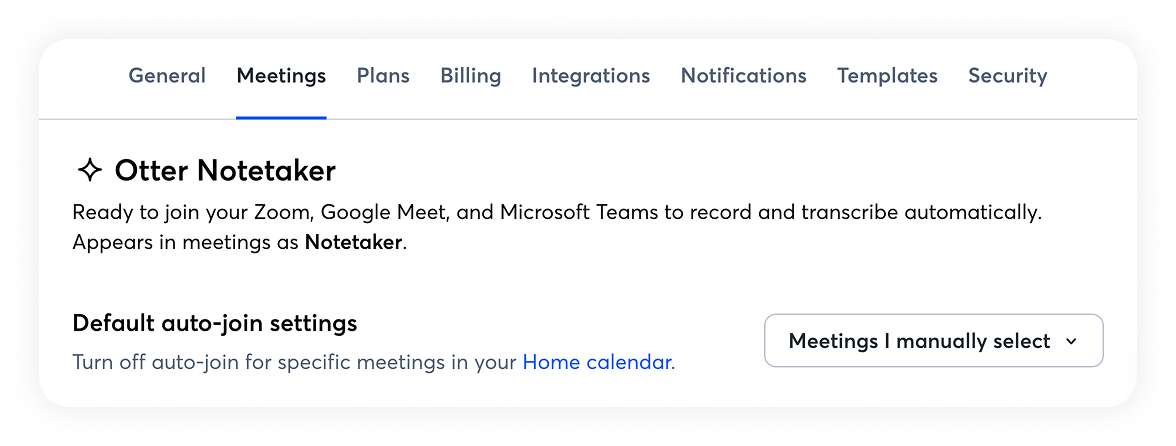Click the blue underline beneath Meetings tab
The image size is (1176, 446).
point(281,117)
